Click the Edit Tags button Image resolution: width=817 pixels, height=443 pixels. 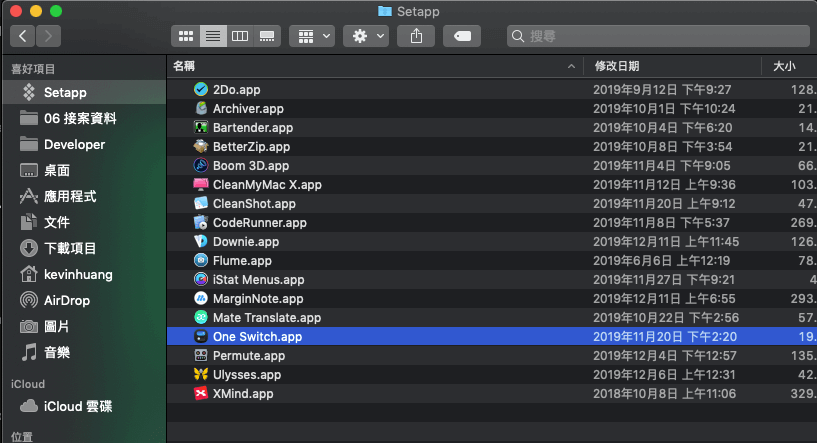click(x=462, y=36)
